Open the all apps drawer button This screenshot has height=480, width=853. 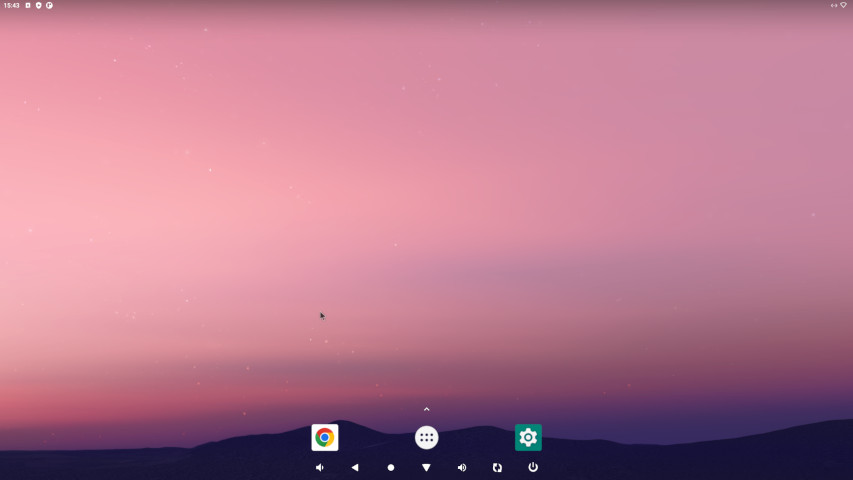[426, 438]
